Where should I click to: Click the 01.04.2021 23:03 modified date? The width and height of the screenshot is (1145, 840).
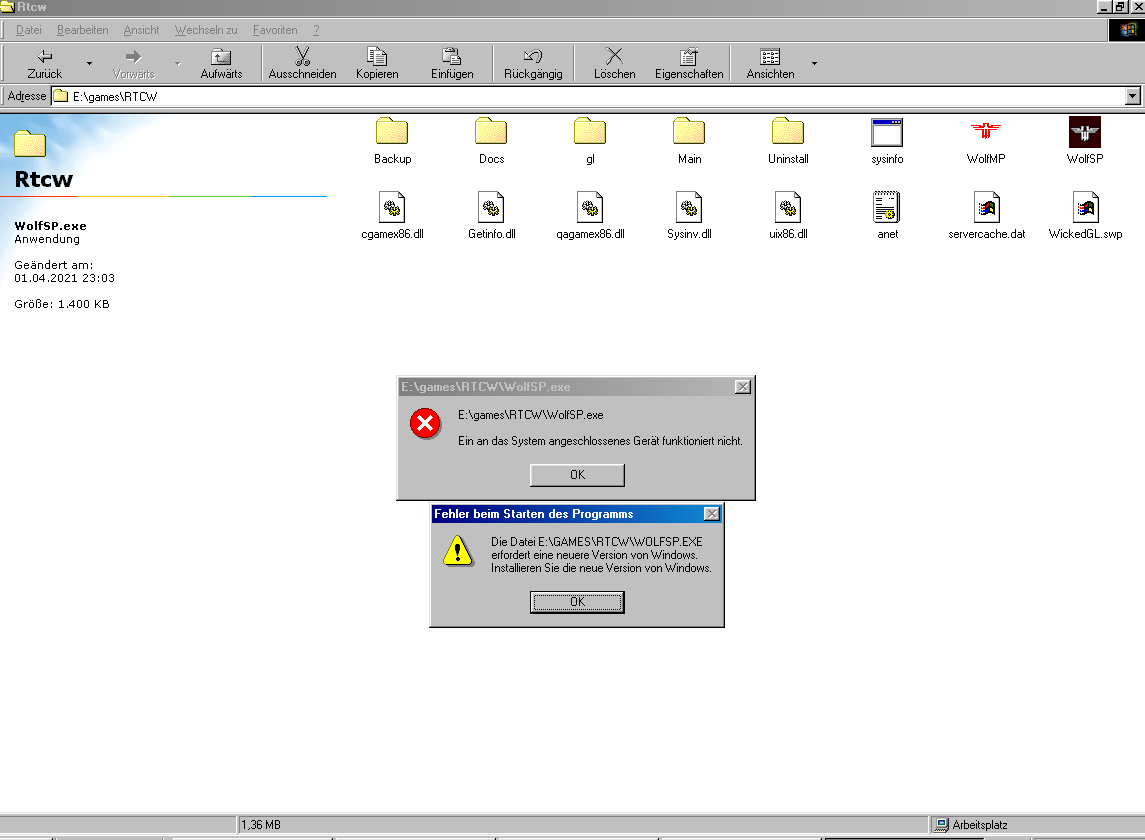pos(64,278)
